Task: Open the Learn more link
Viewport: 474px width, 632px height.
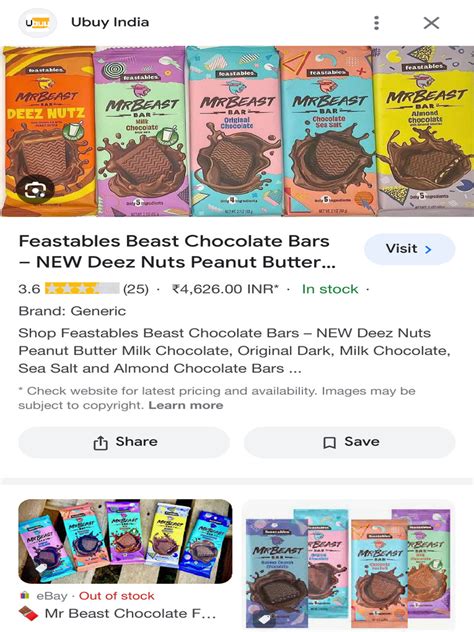Action: pyautogui.click(x=185, y=405)
